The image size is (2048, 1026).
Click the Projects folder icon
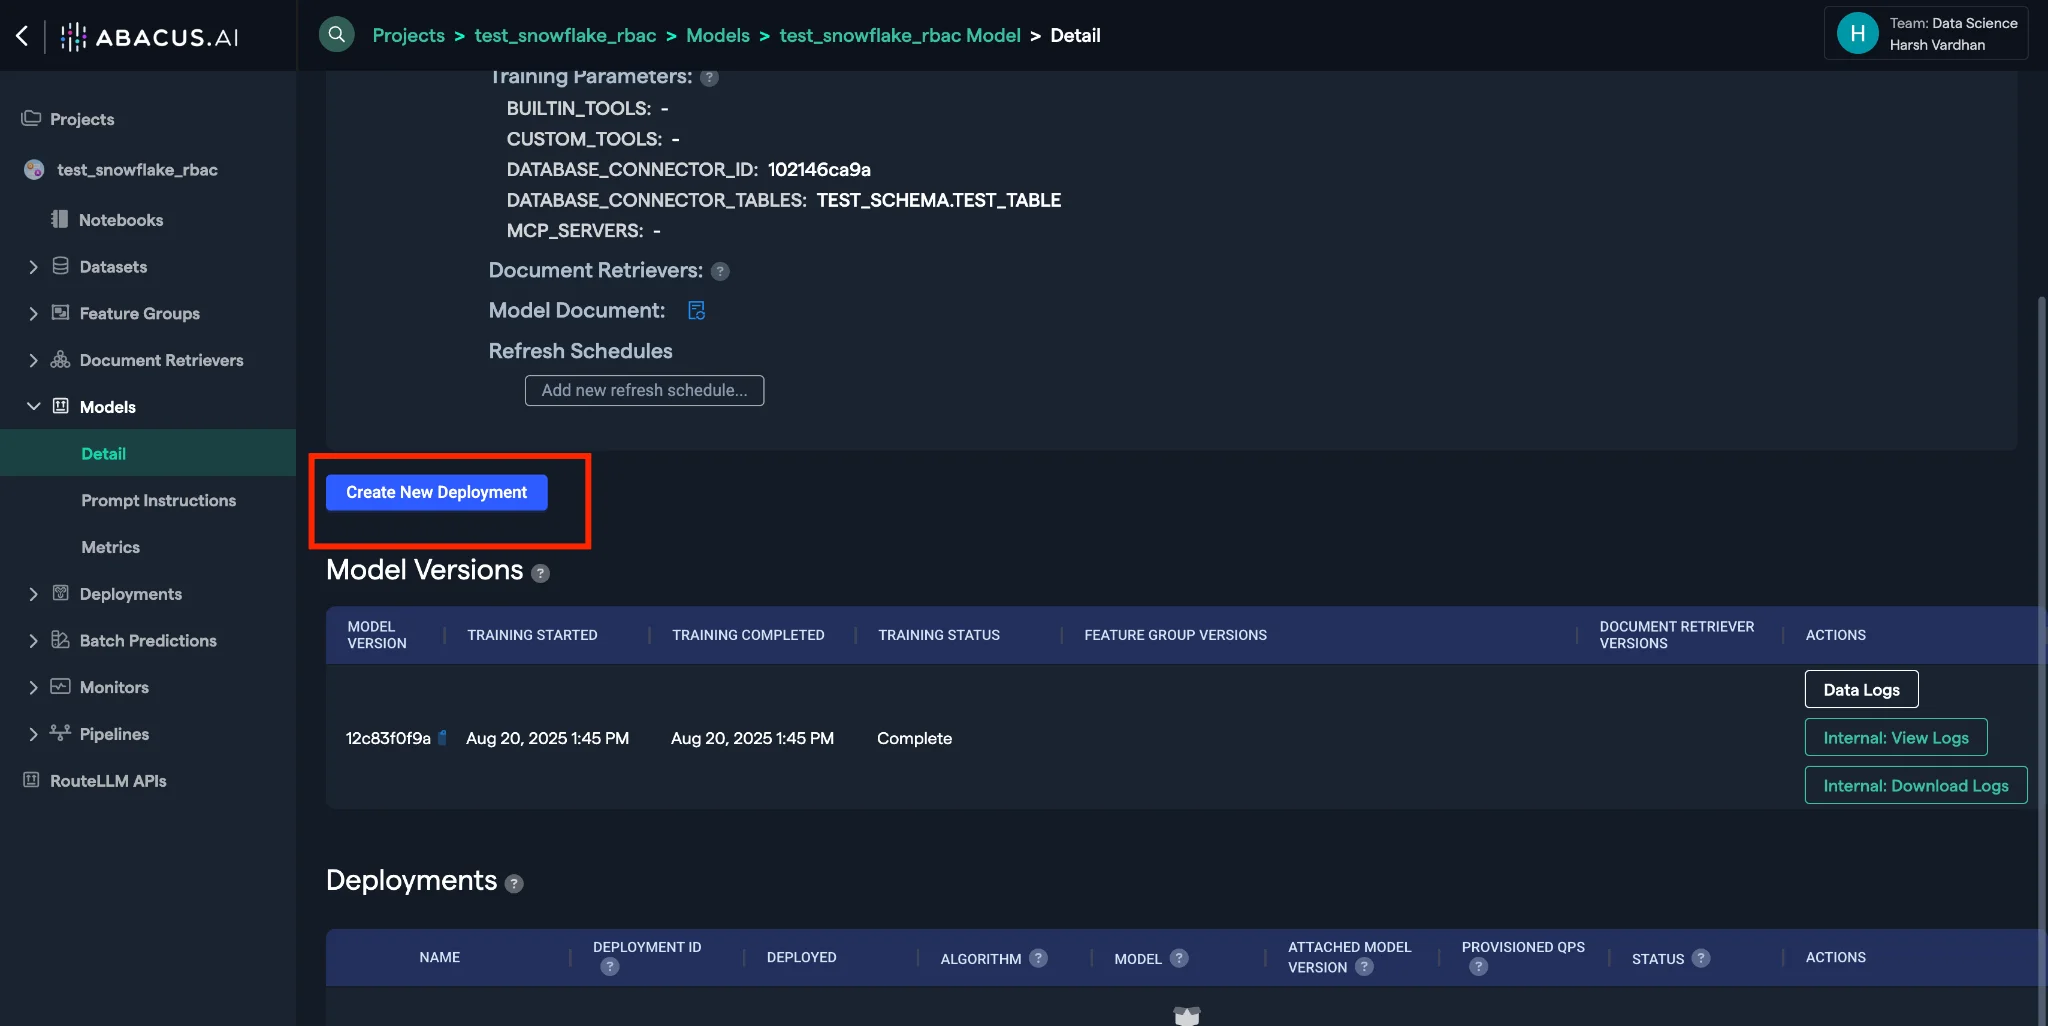pyautogui.click(x=29, y=118)
